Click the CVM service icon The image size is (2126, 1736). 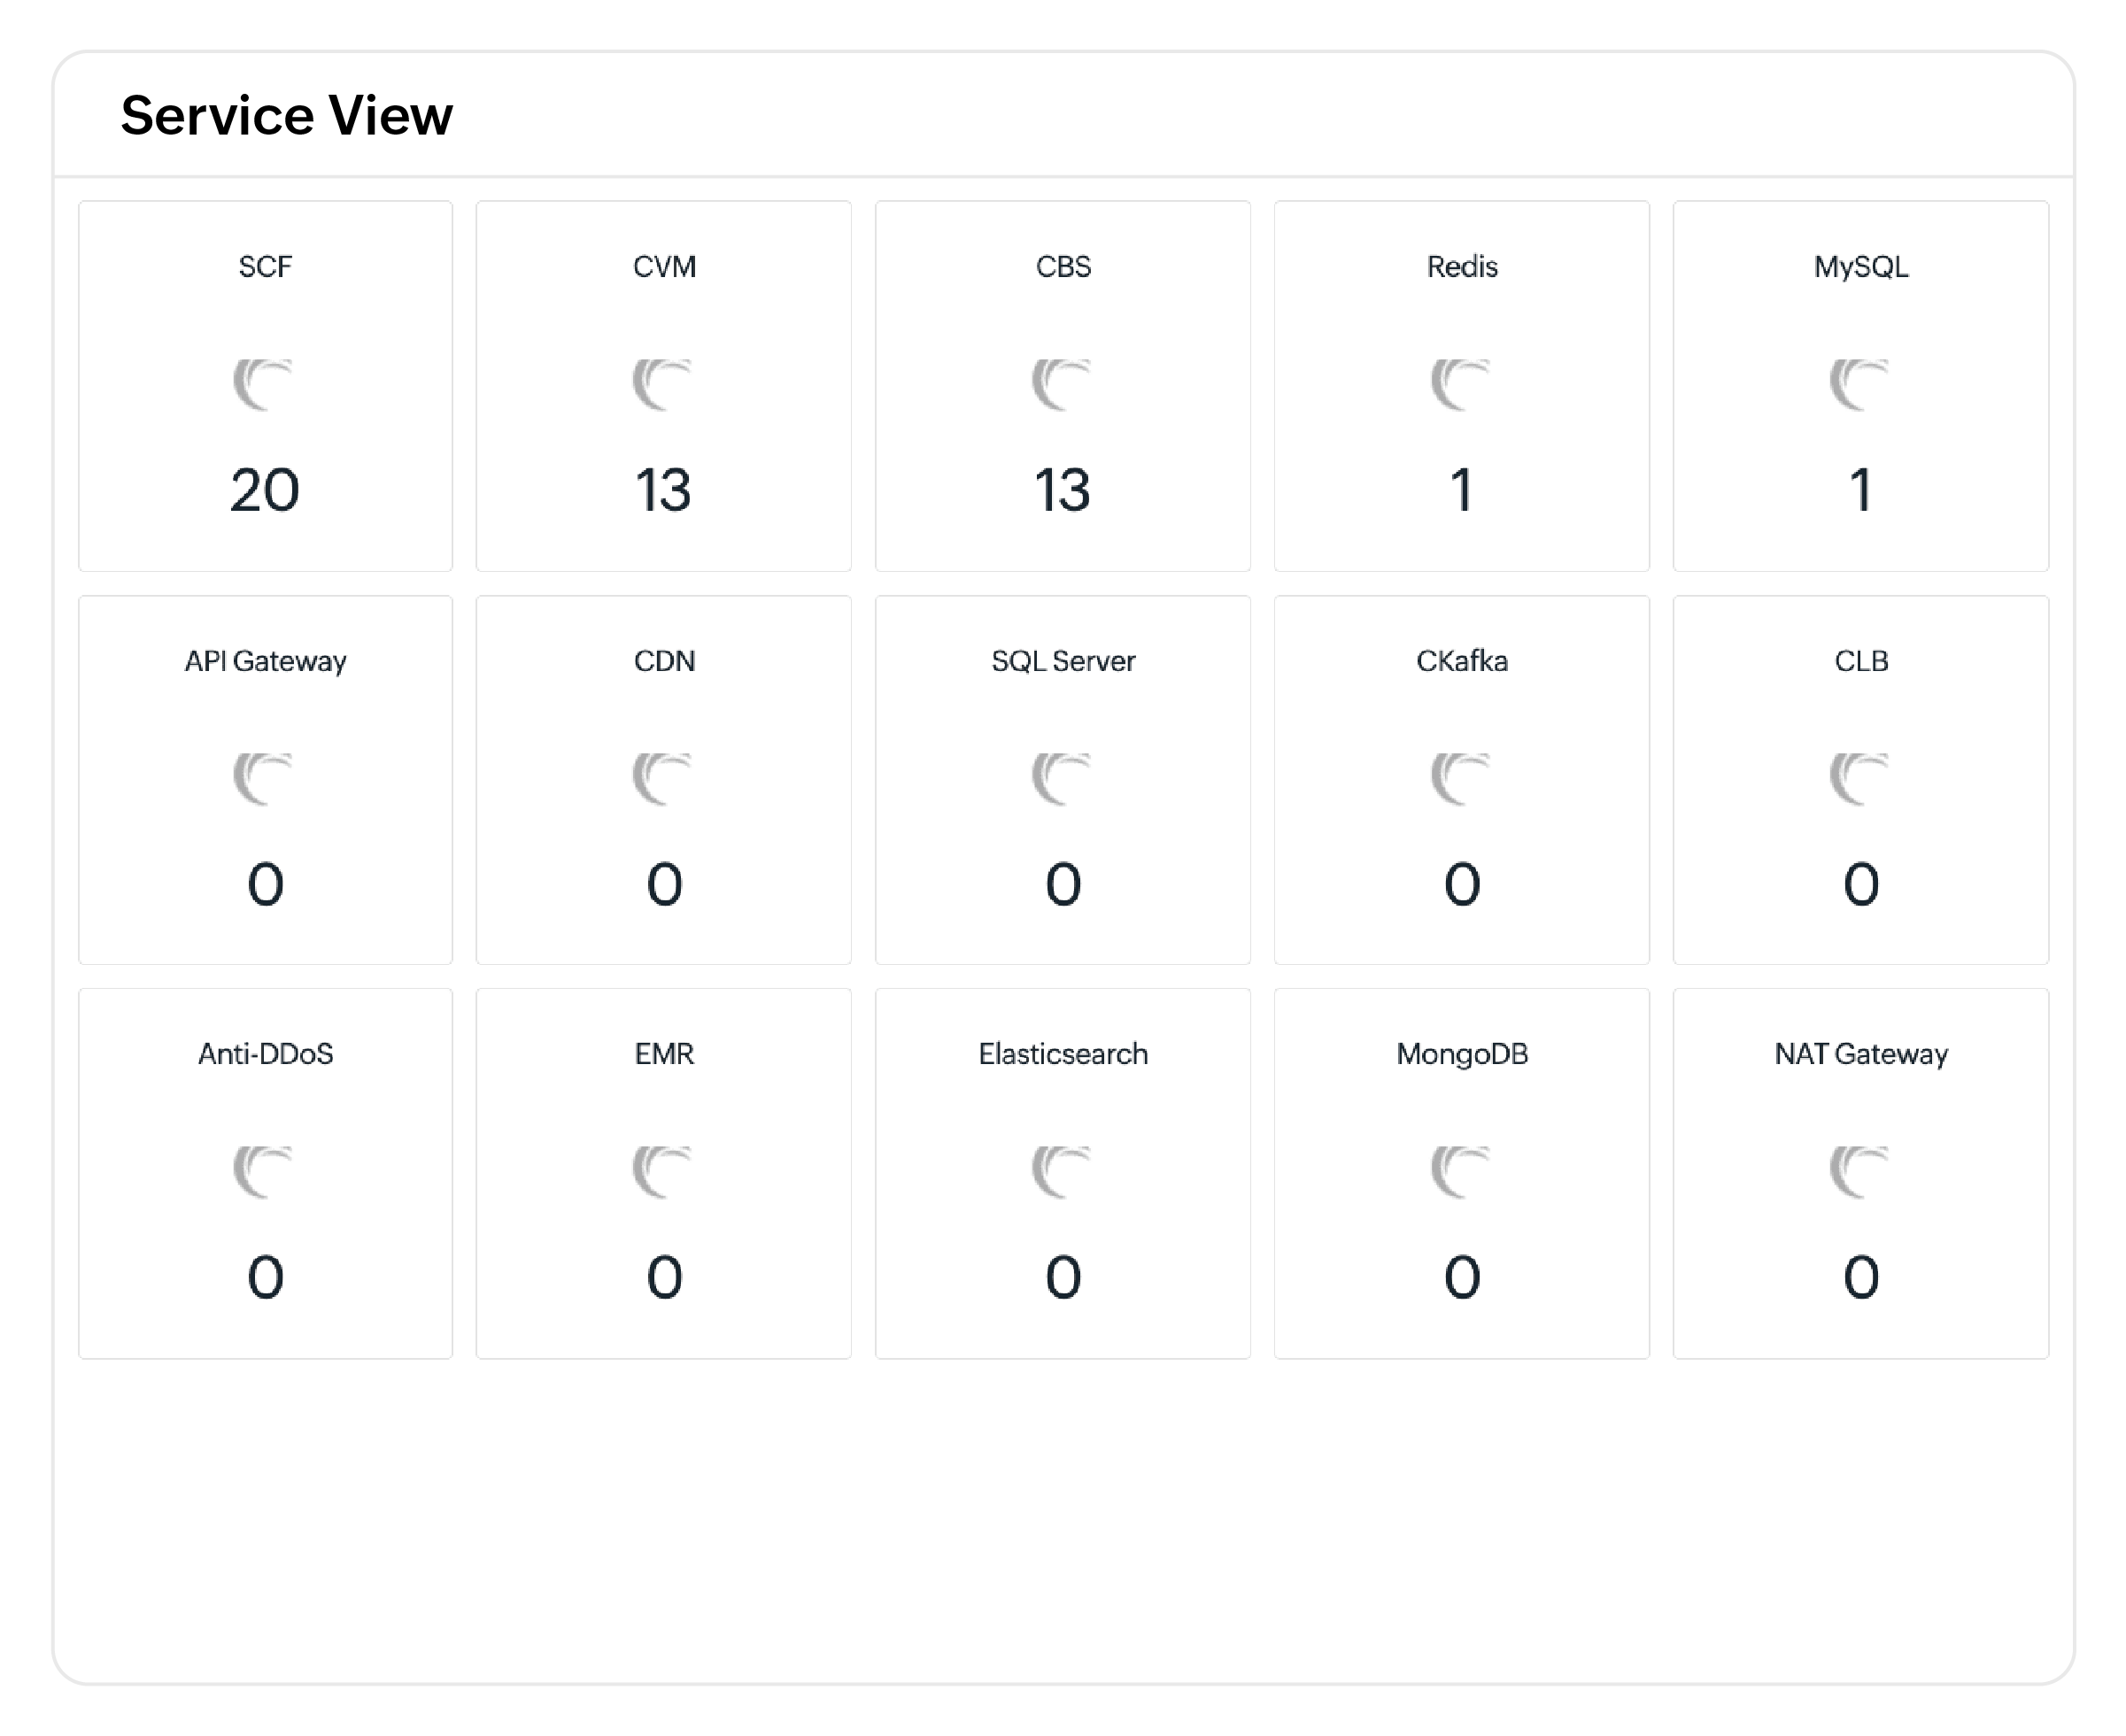pyautogui.click(x=662, y=384)
